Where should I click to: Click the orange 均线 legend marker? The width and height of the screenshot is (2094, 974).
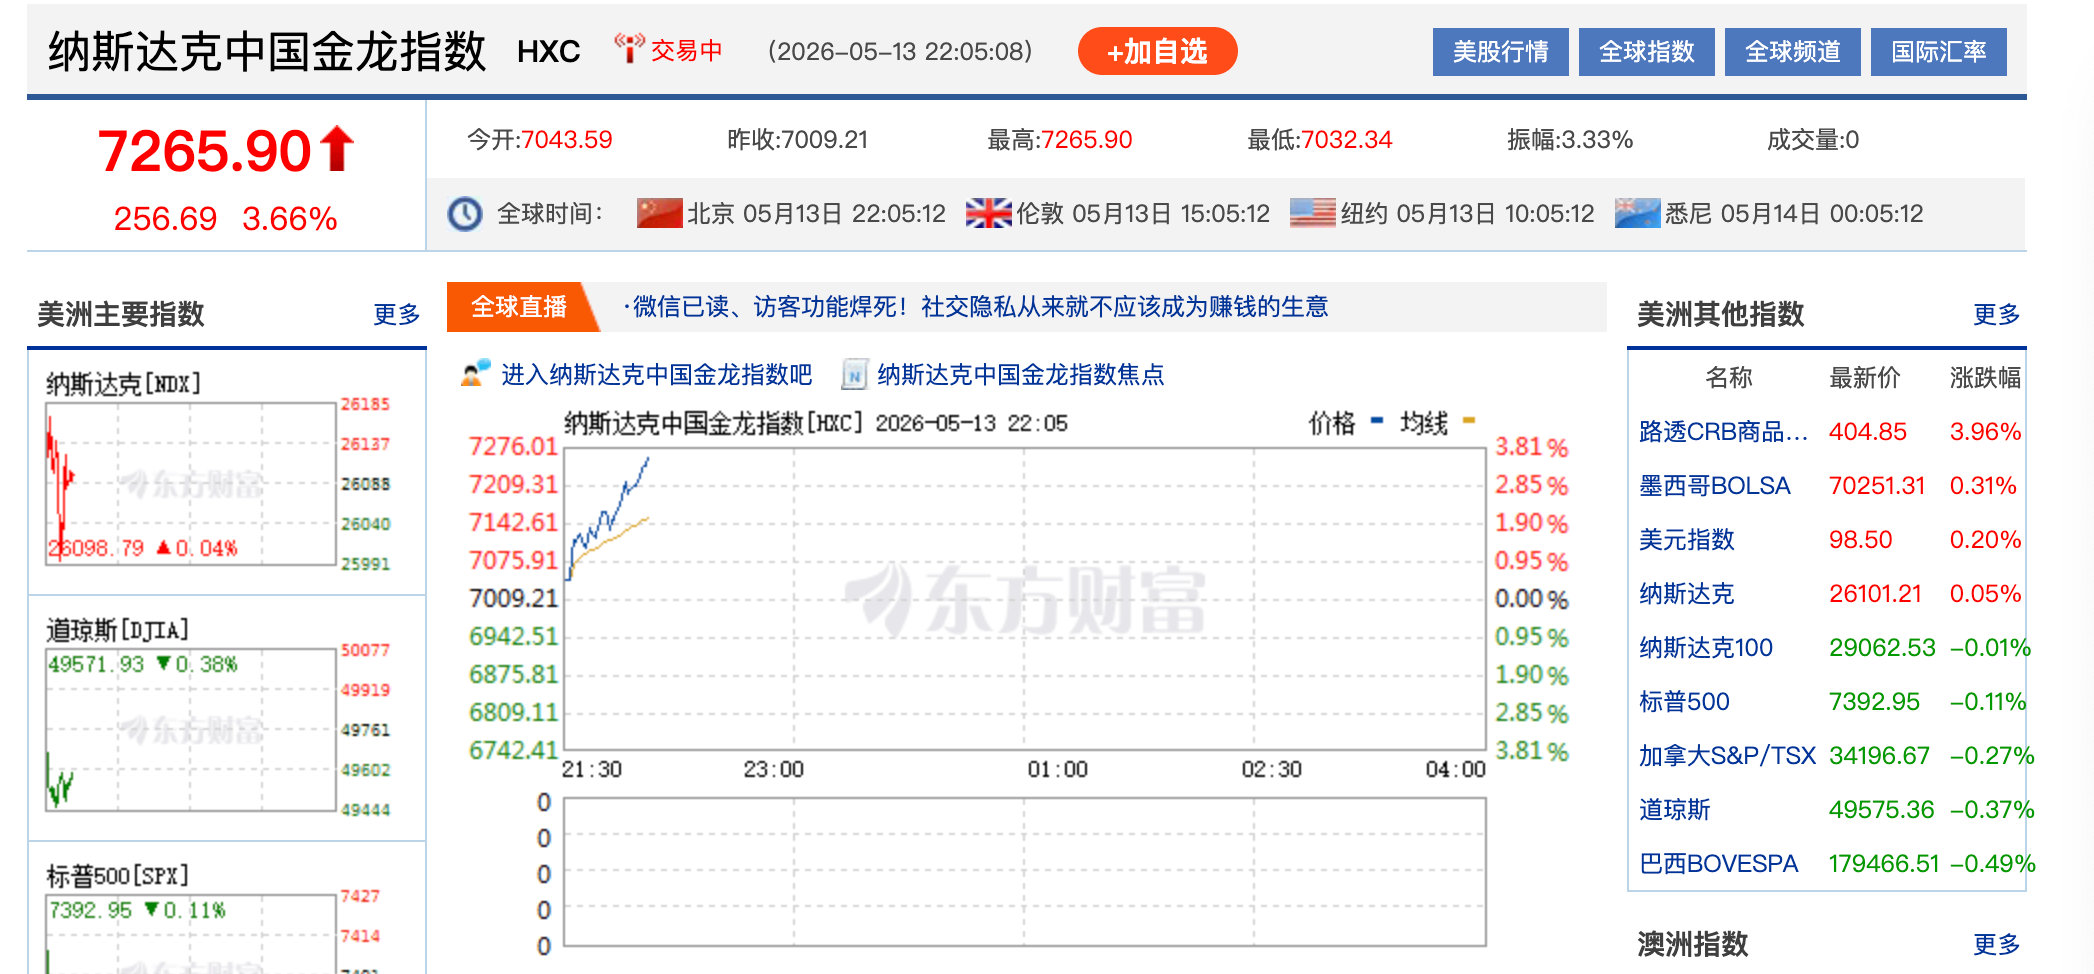[x=1468, y=421]
